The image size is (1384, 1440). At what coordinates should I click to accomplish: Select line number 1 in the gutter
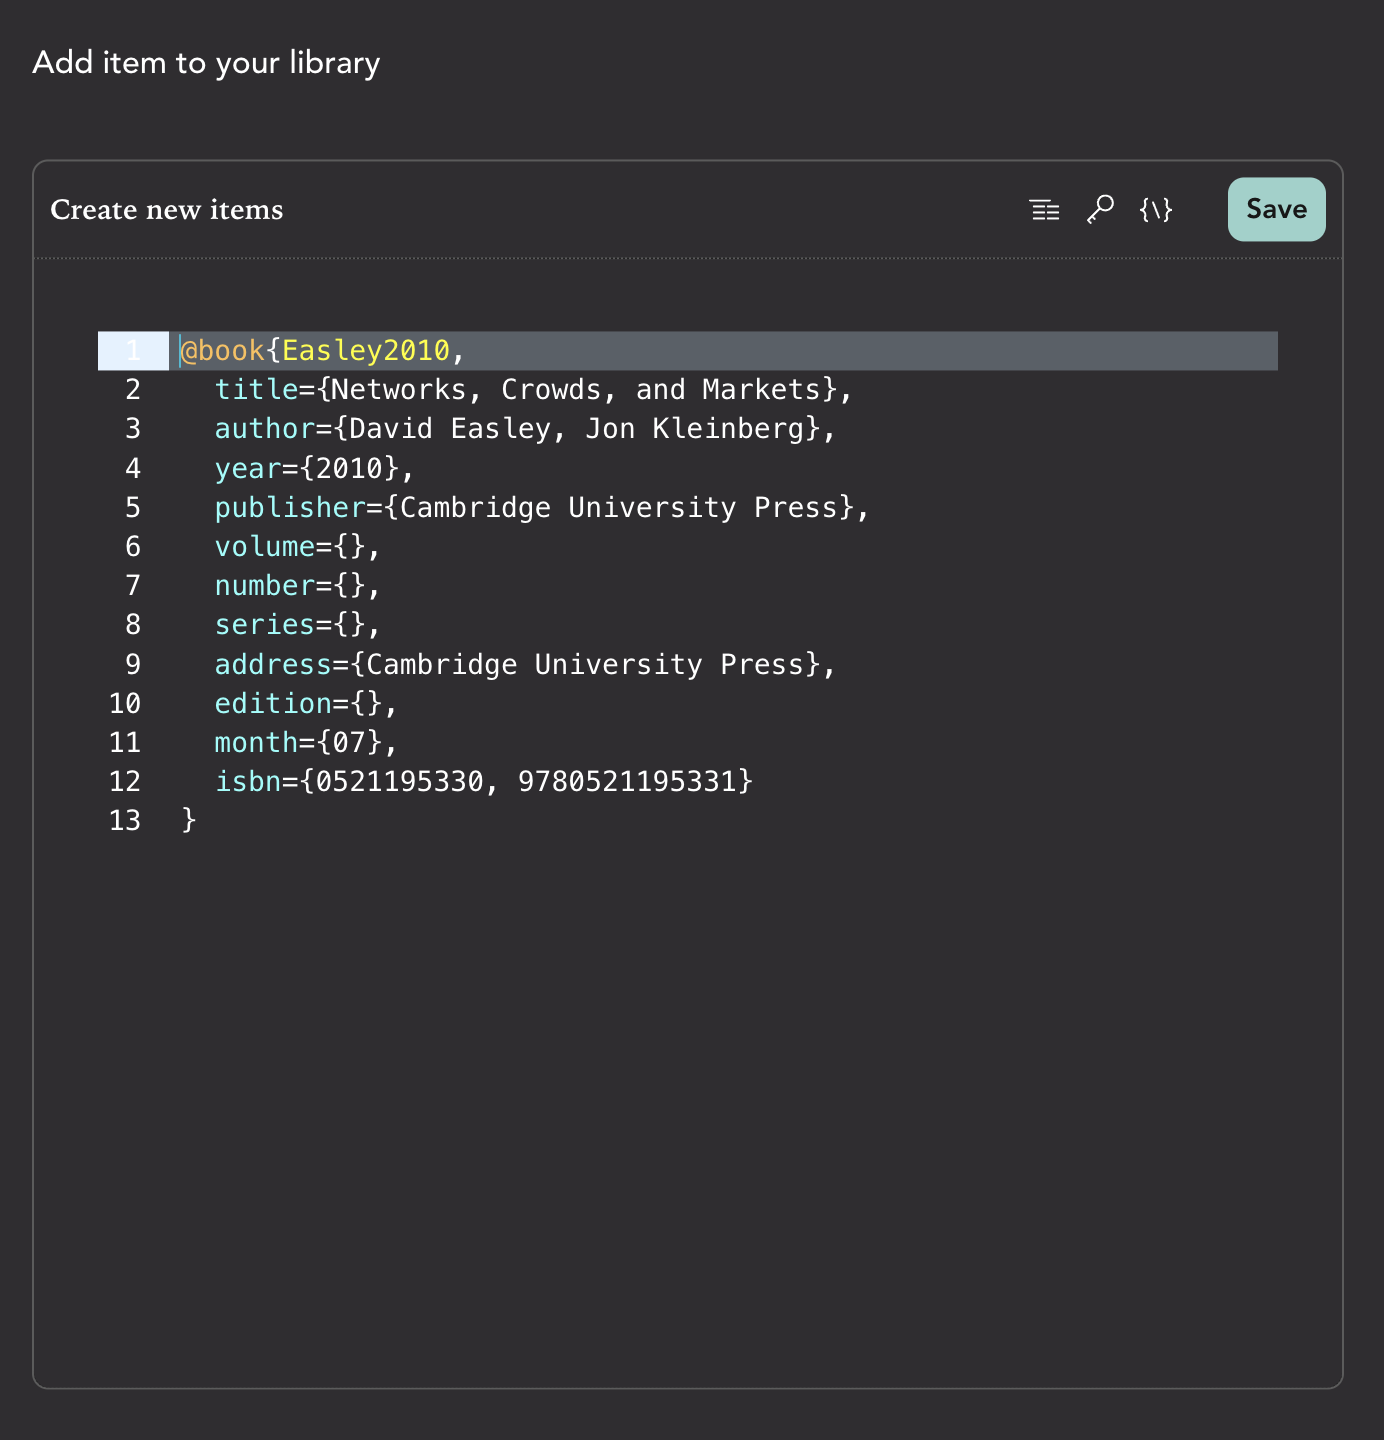coord(133,350)
